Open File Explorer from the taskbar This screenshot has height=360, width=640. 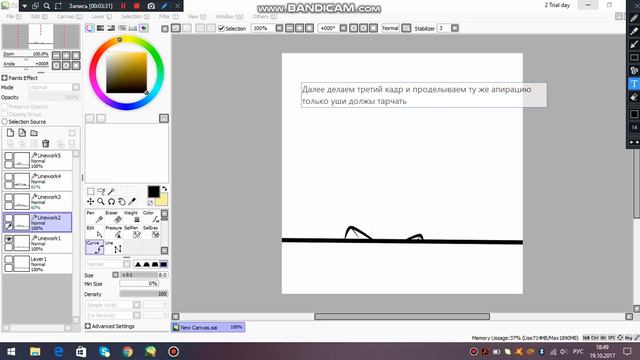(x=35, y=351)
